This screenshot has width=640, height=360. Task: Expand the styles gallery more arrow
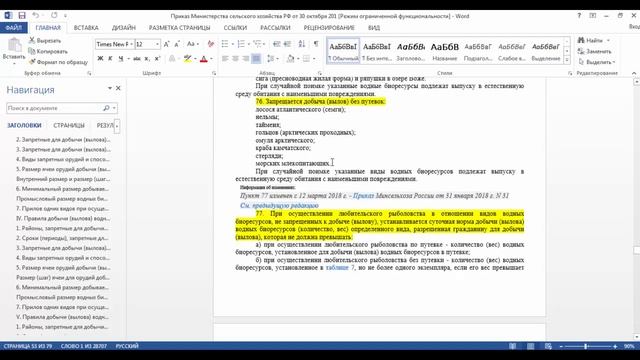pyautogui.click(x=567, y=60)
